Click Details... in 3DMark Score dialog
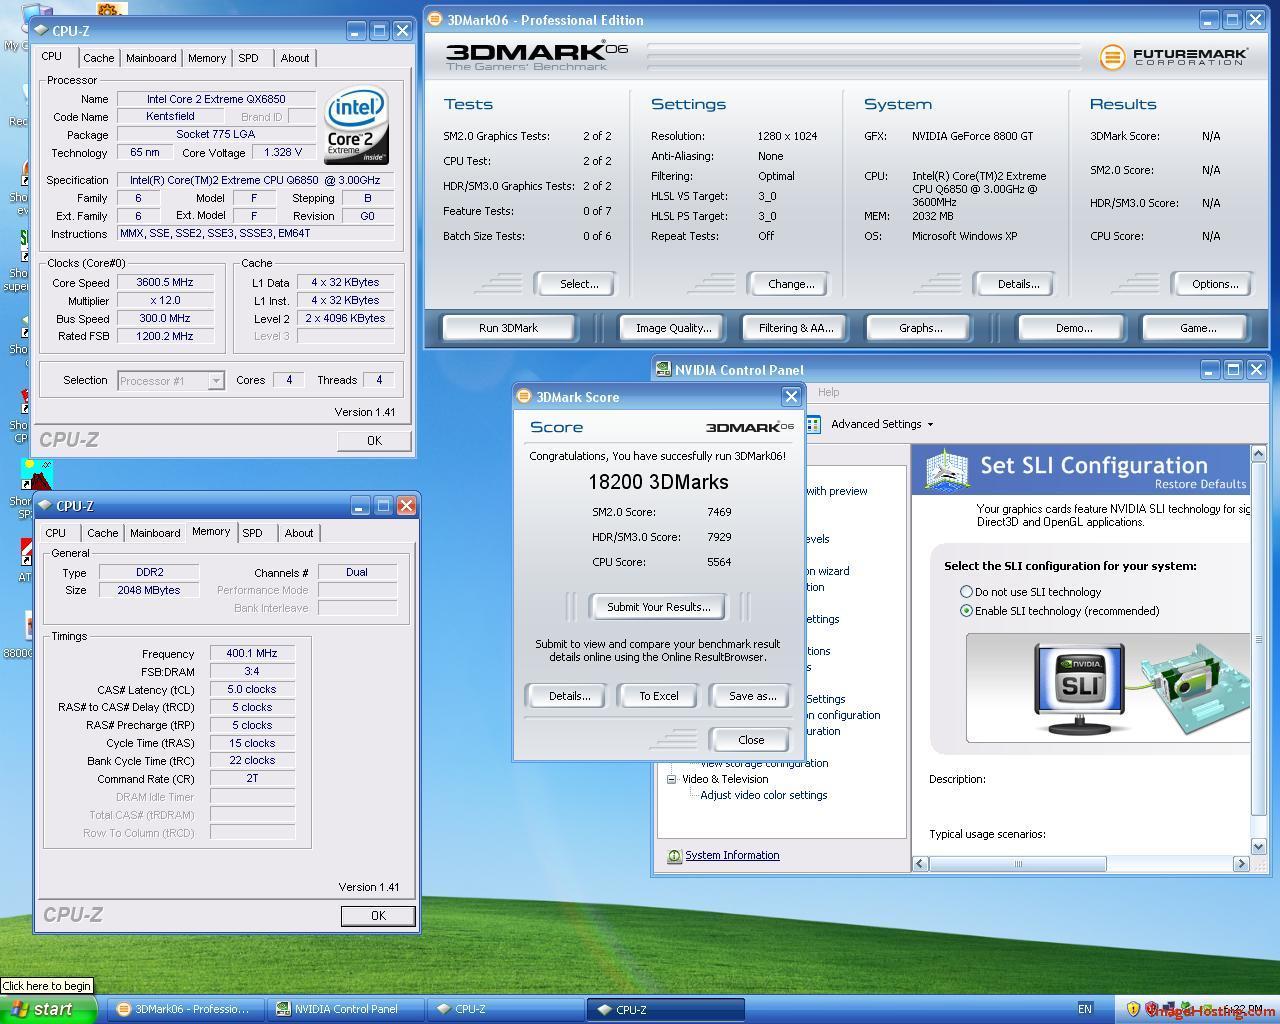 pos(569,696)
